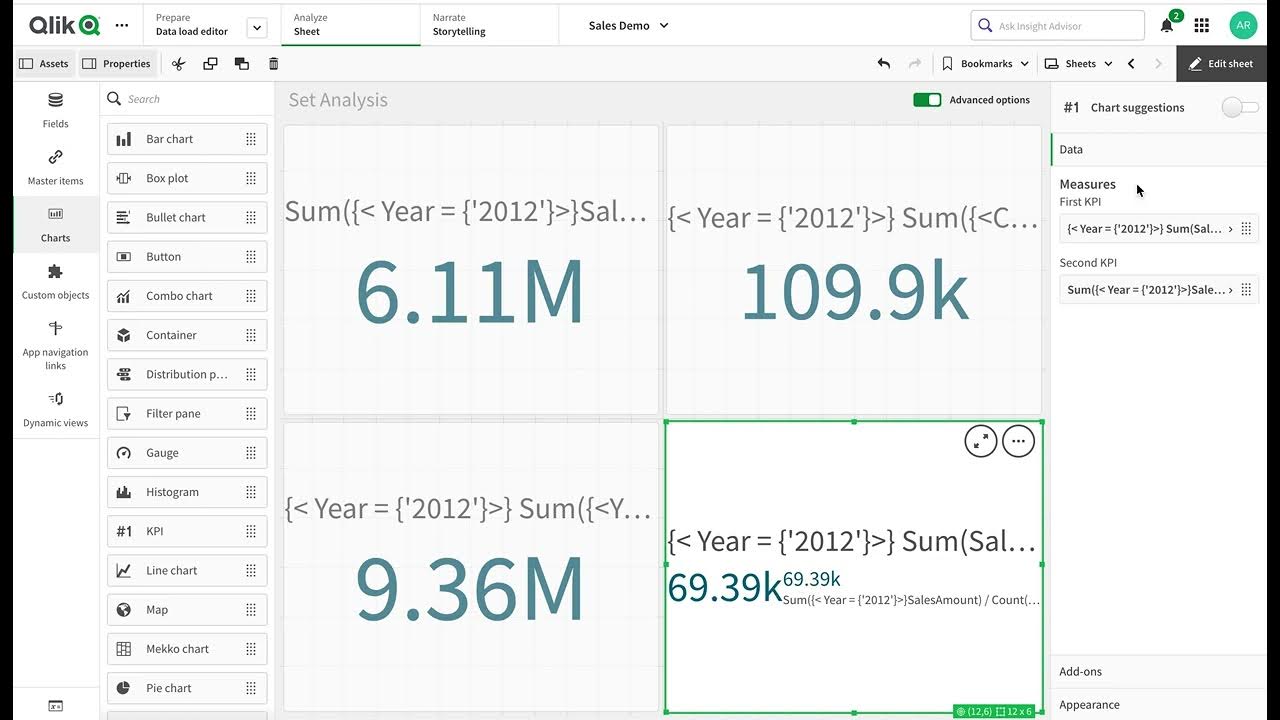Image resolution: width=1280 pixels, height=720 pixels.
Task: Open the notifications bell
Action: pyautogui.click(x=1167, y=25)
